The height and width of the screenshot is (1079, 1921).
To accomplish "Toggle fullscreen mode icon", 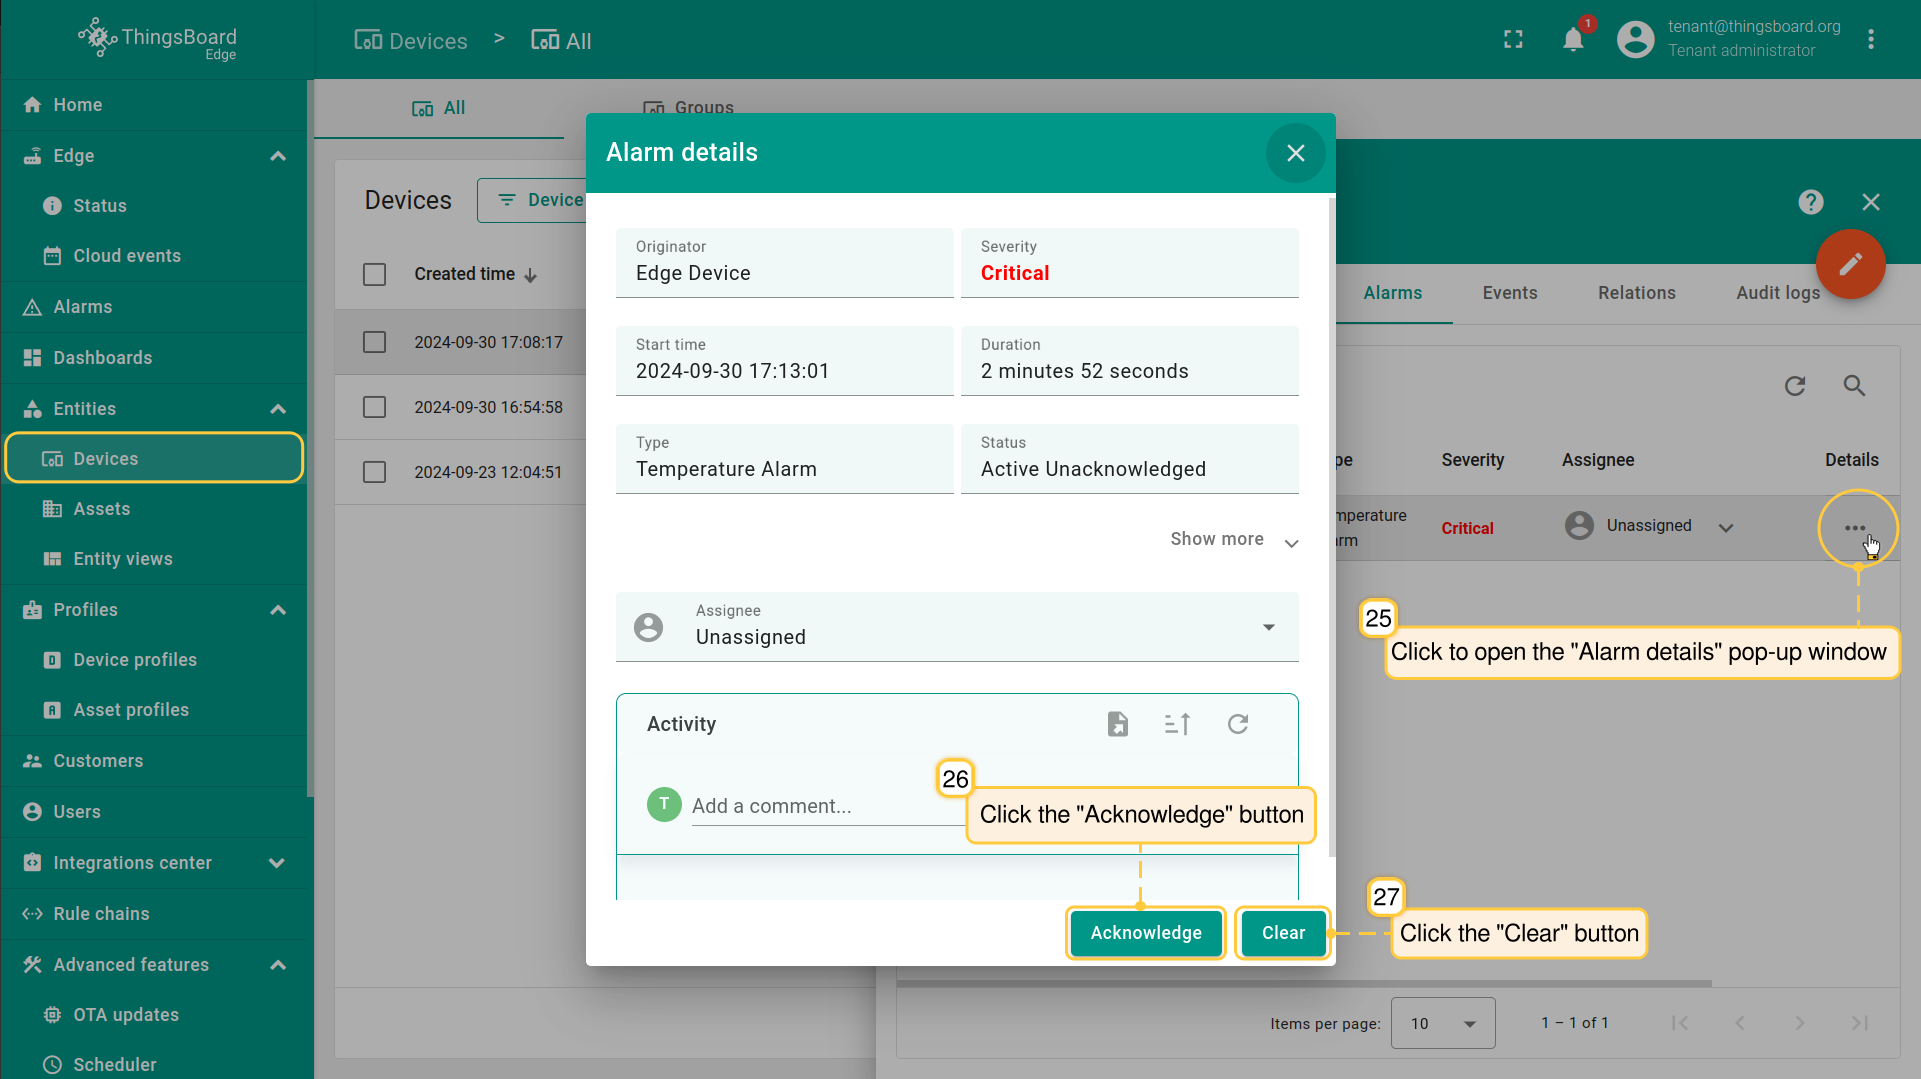I will 1513,40.
